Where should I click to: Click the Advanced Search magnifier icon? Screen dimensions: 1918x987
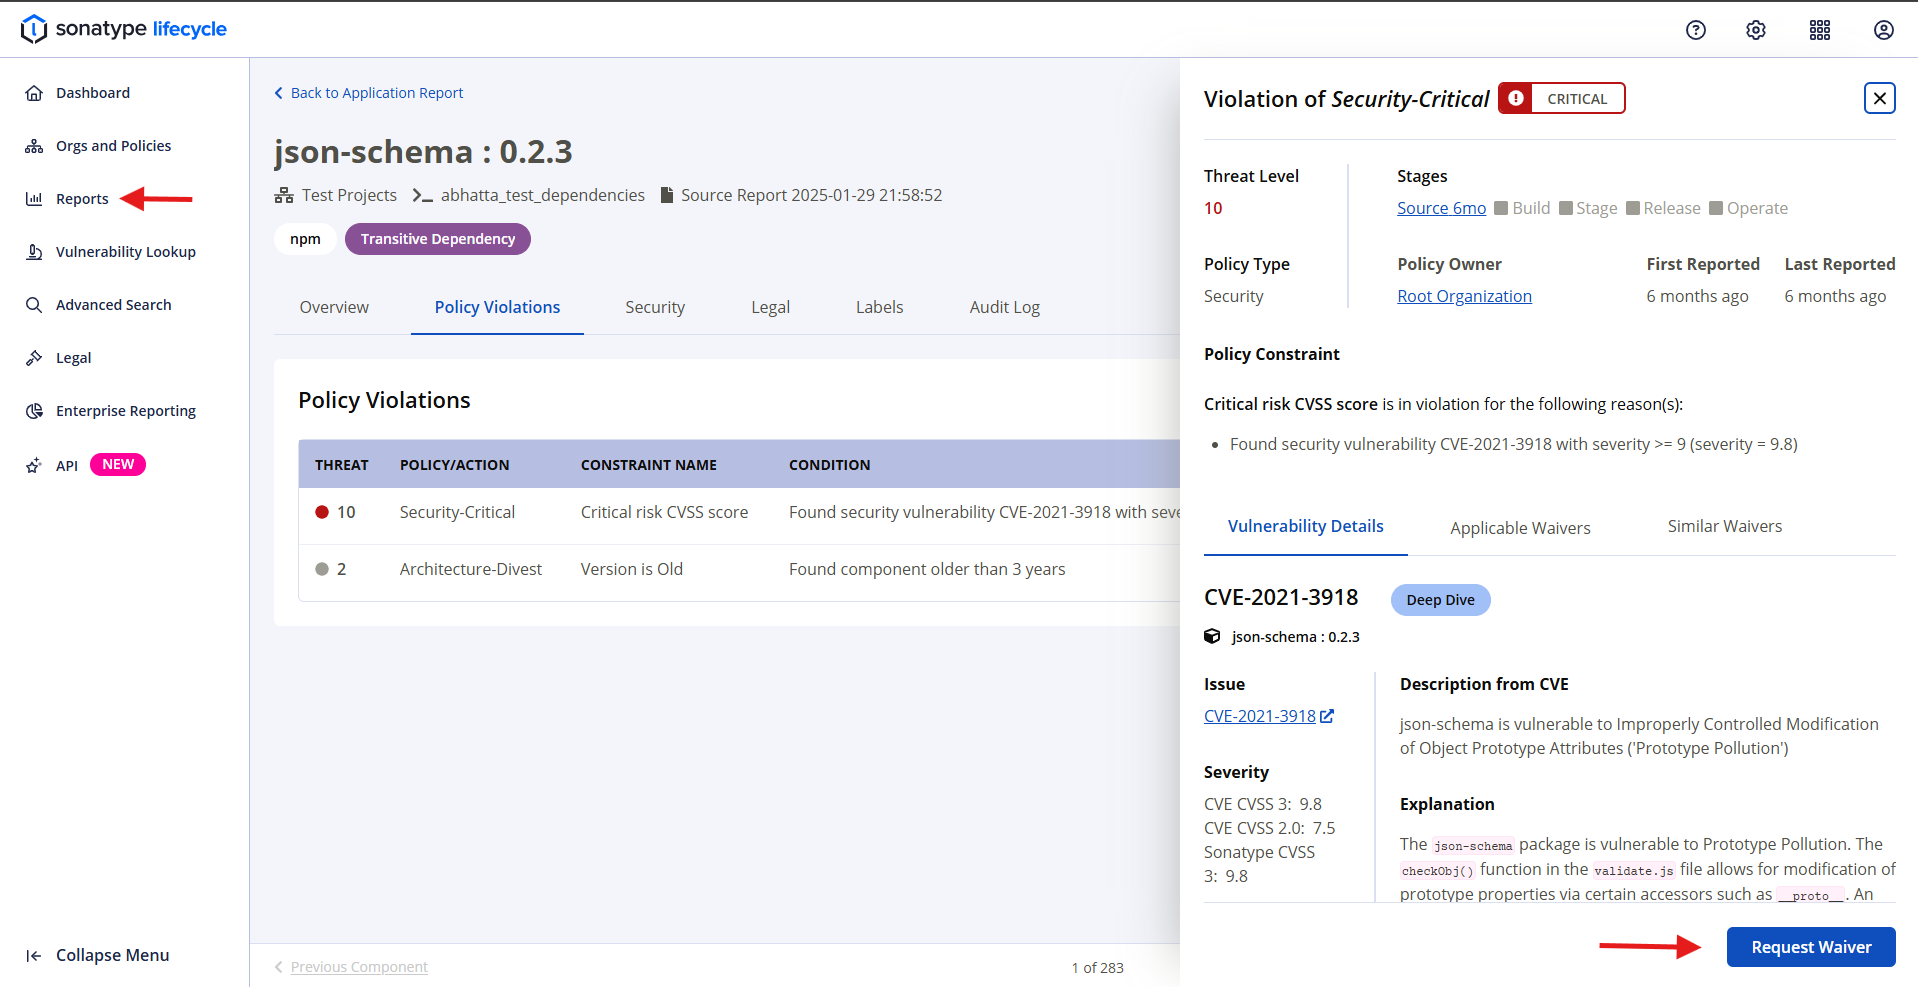pyautogui.click(x=34, y=305)
